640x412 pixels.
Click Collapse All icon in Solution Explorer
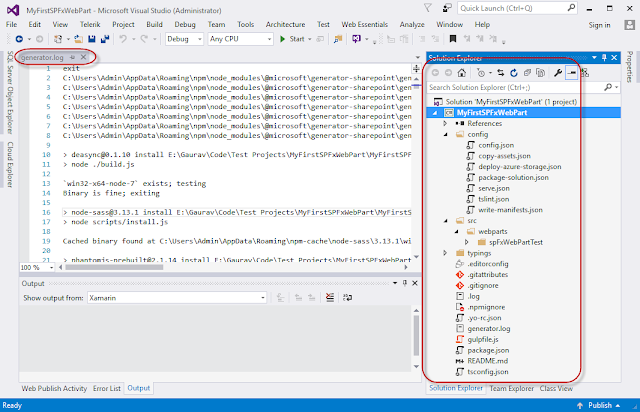coord(527,73)
